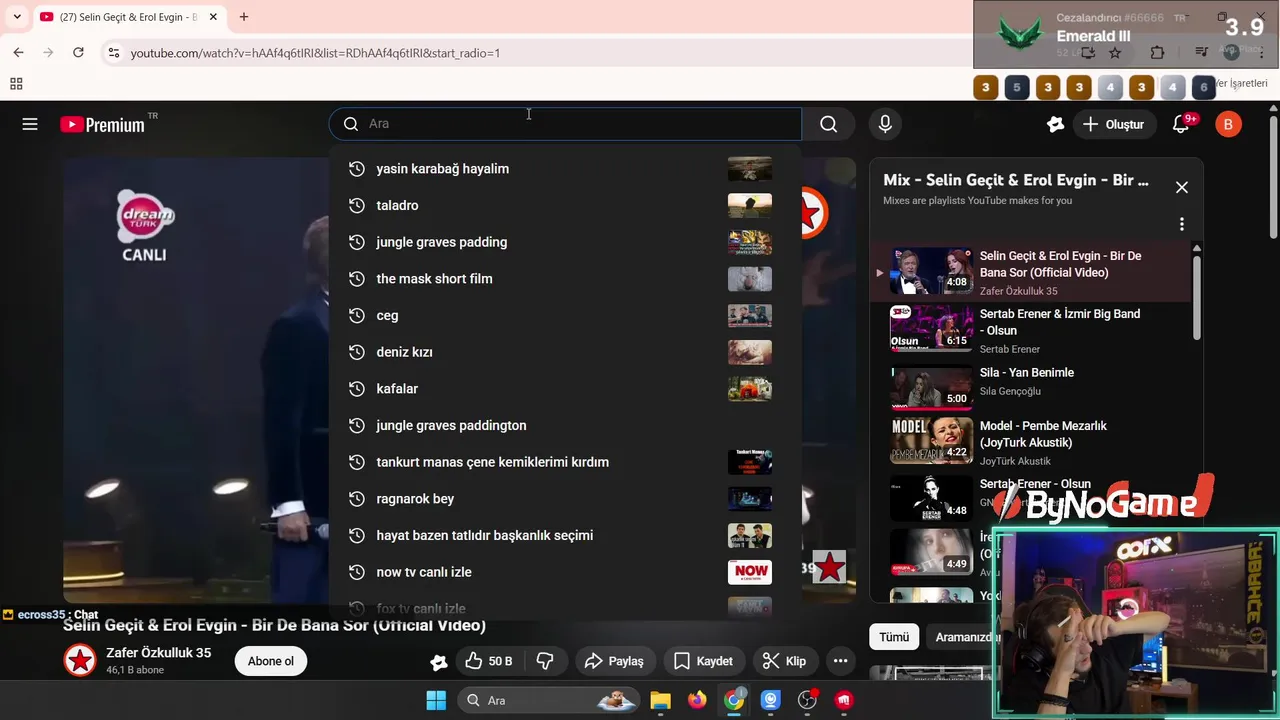The height and width of the screenshot is (720, 1280).
Task: Choose 'hayat bazen tatlıdır başkanlık seçimi' entry
Action: [x=565, y=535]
